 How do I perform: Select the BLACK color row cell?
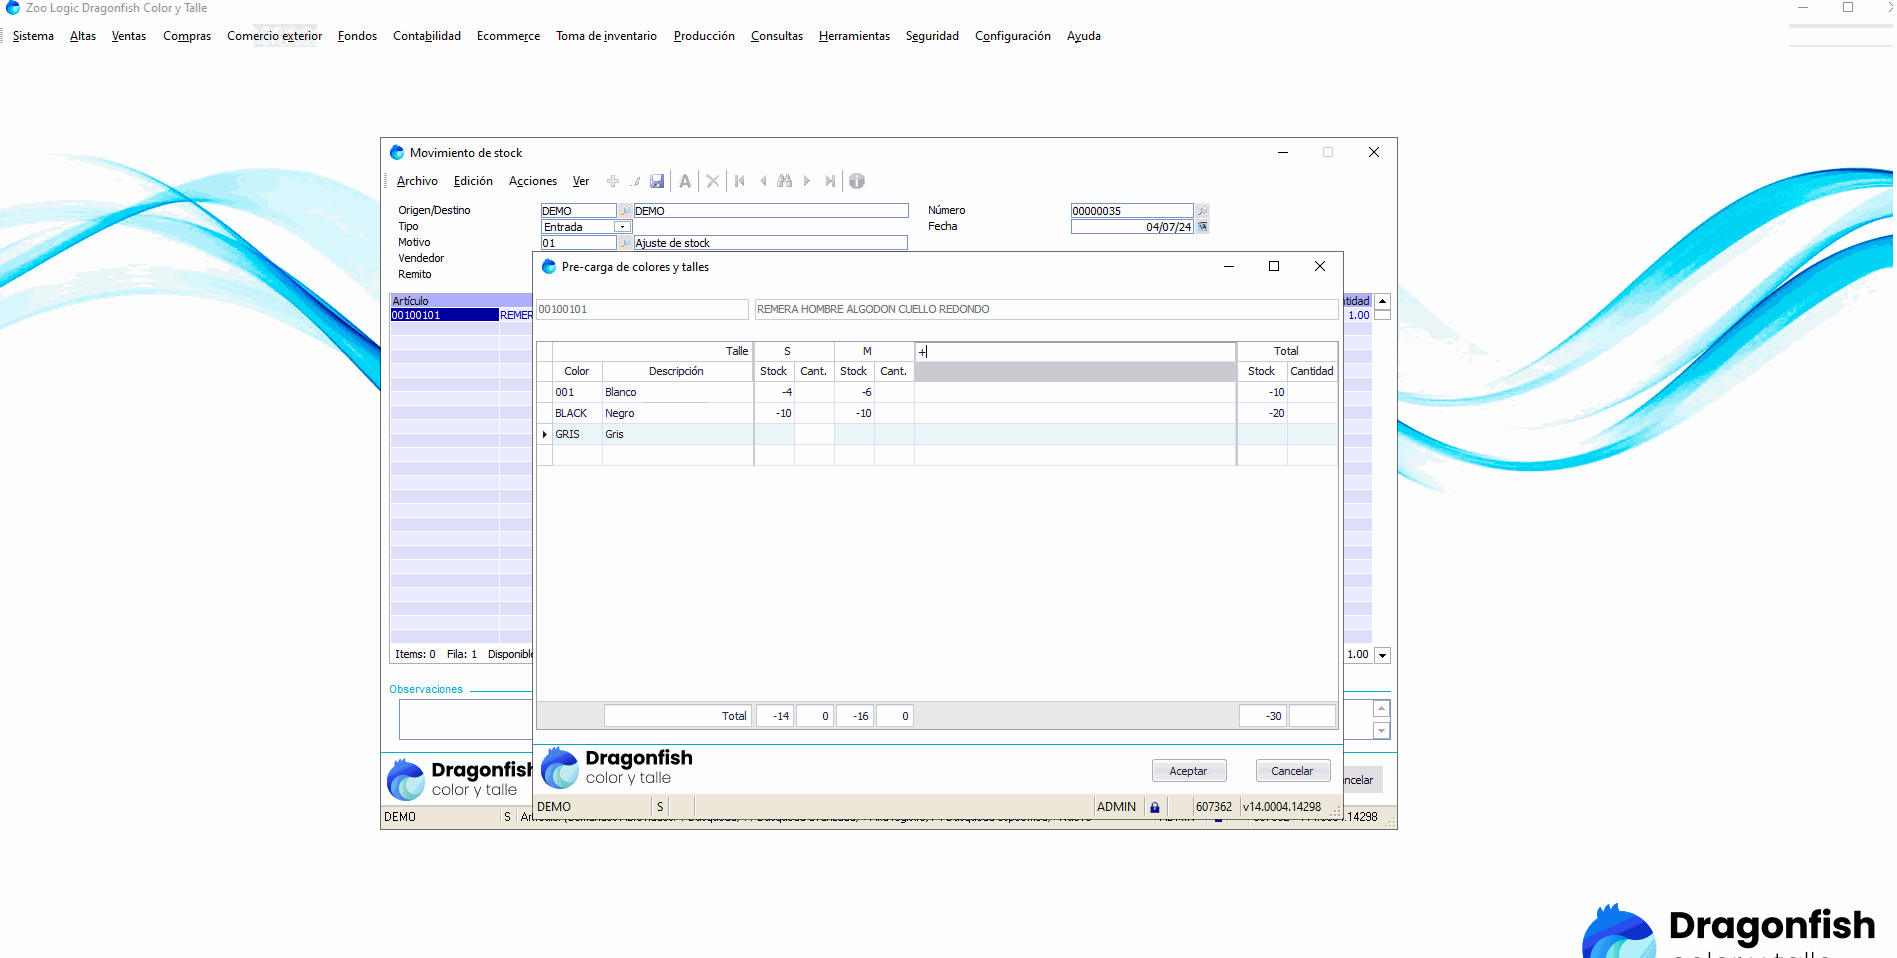coord(577,413)
